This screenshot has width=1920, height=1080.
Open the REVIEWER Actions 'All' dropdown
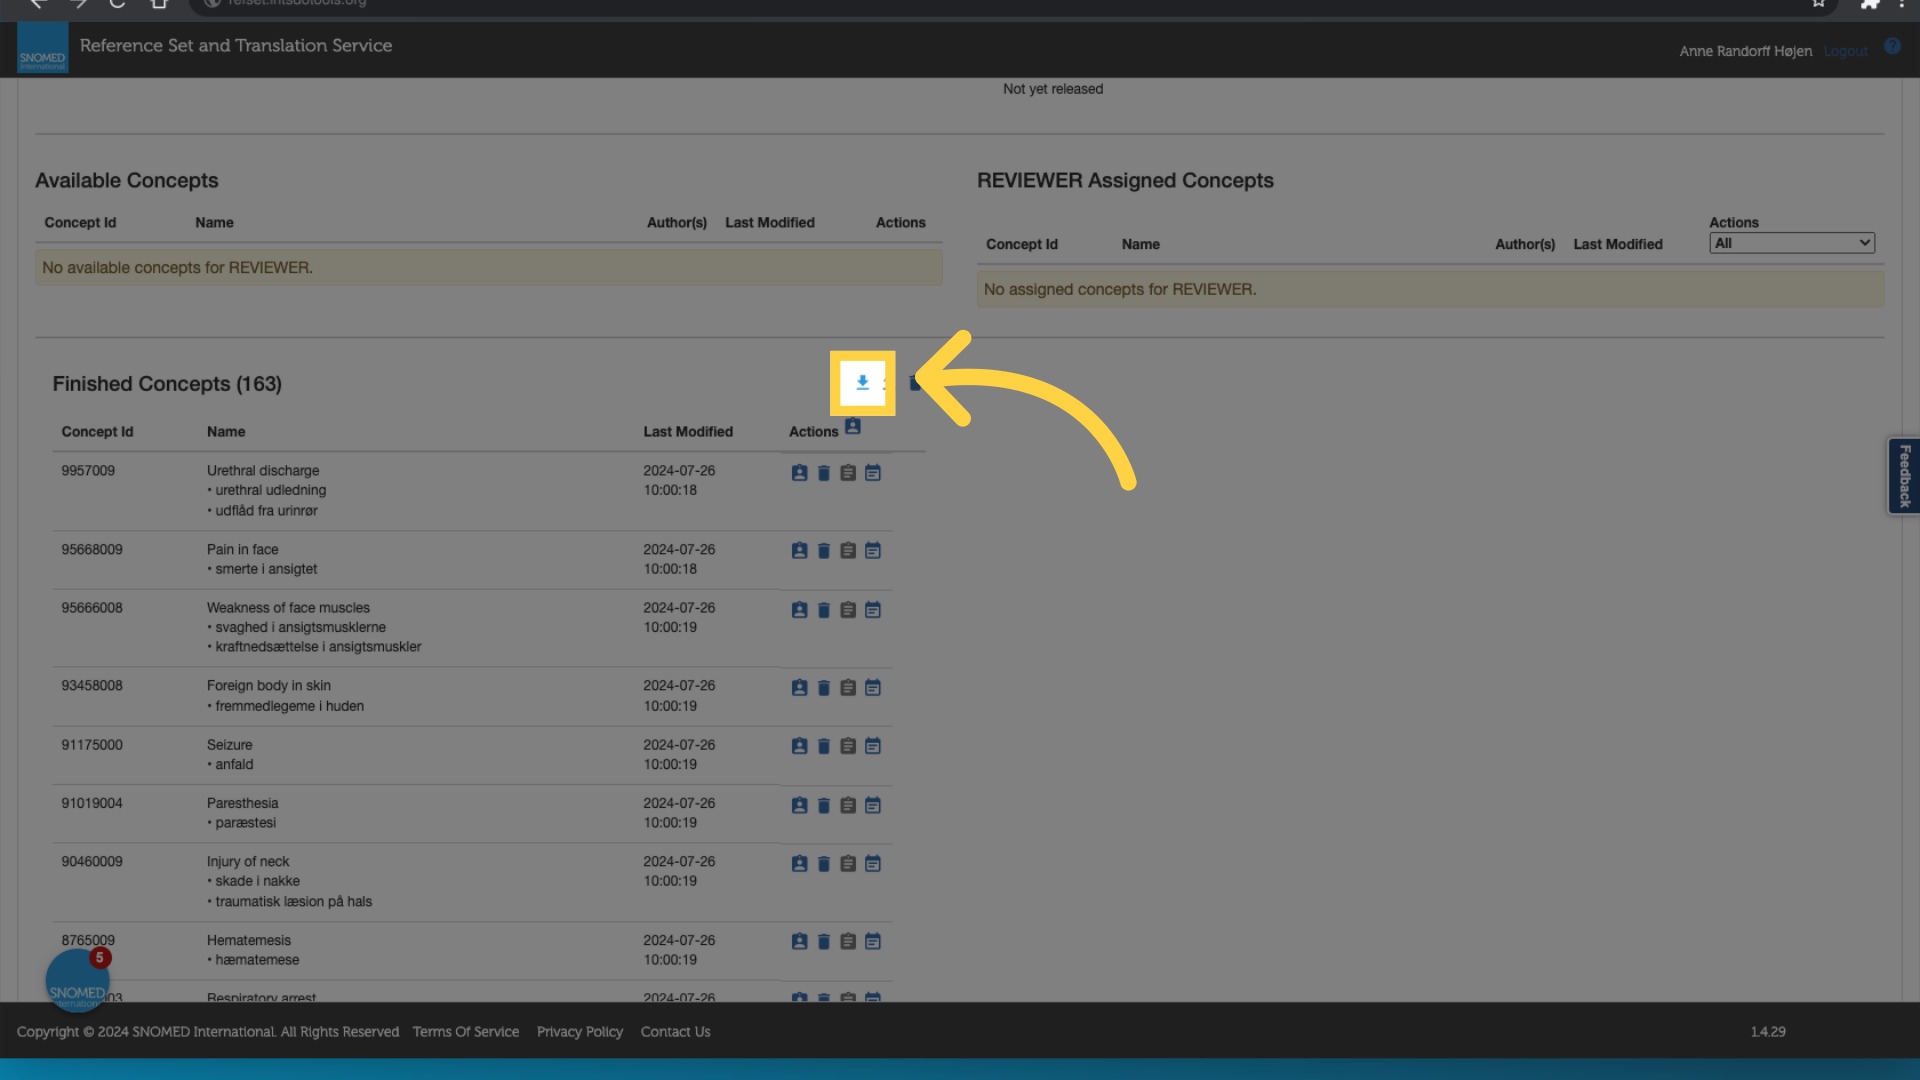(1792, 243)
